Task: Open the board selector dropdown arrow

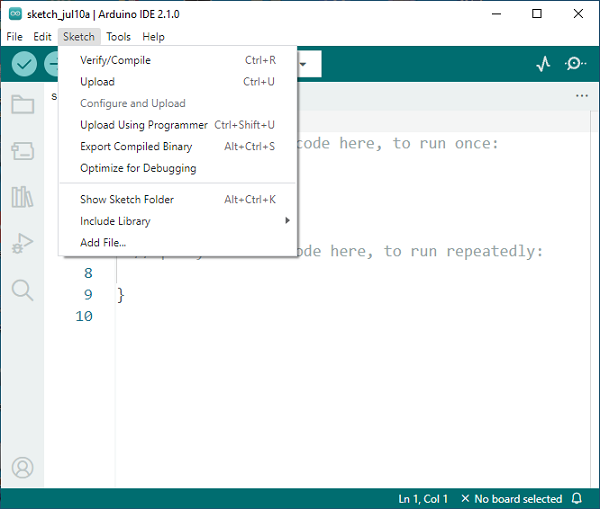Action: (x=303, y=64)
